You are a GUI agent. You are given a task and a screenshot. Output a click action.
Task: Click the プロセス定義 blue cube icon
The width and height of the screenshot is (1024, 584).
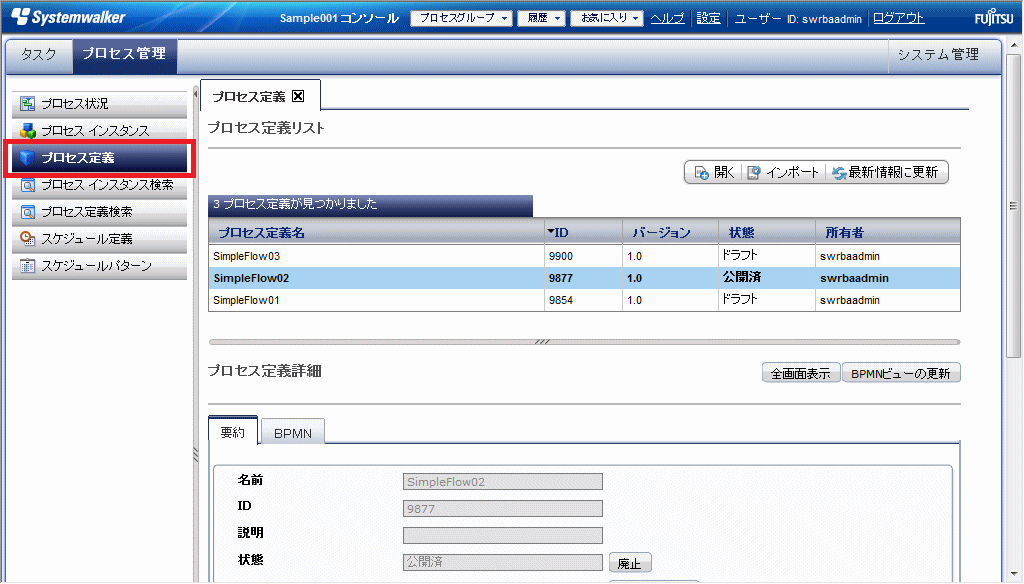pyautogui.click(x=27, y=157)
